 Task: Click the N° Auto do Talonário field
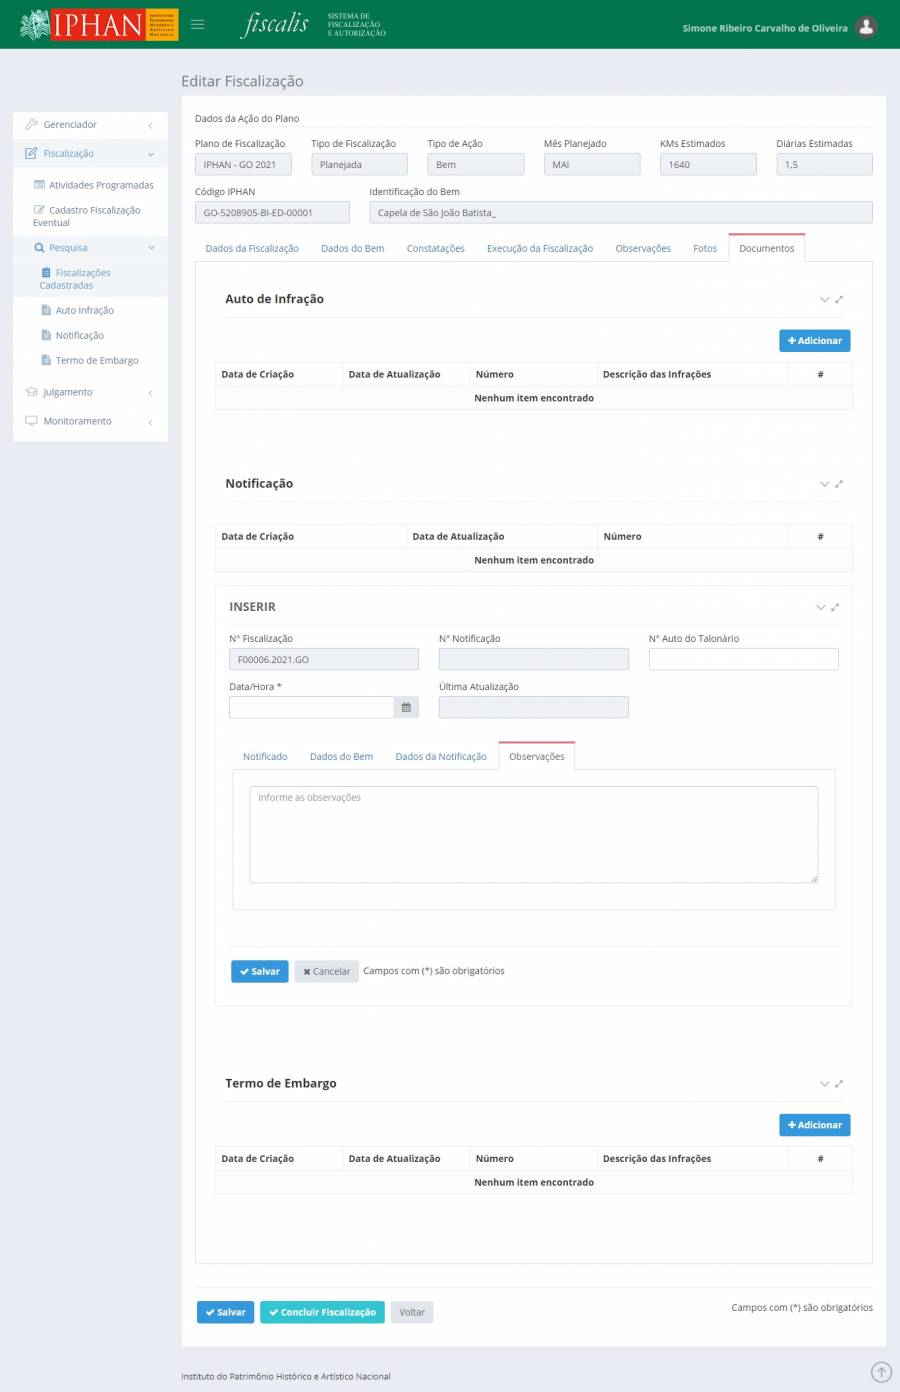click(x=743, y=659)
